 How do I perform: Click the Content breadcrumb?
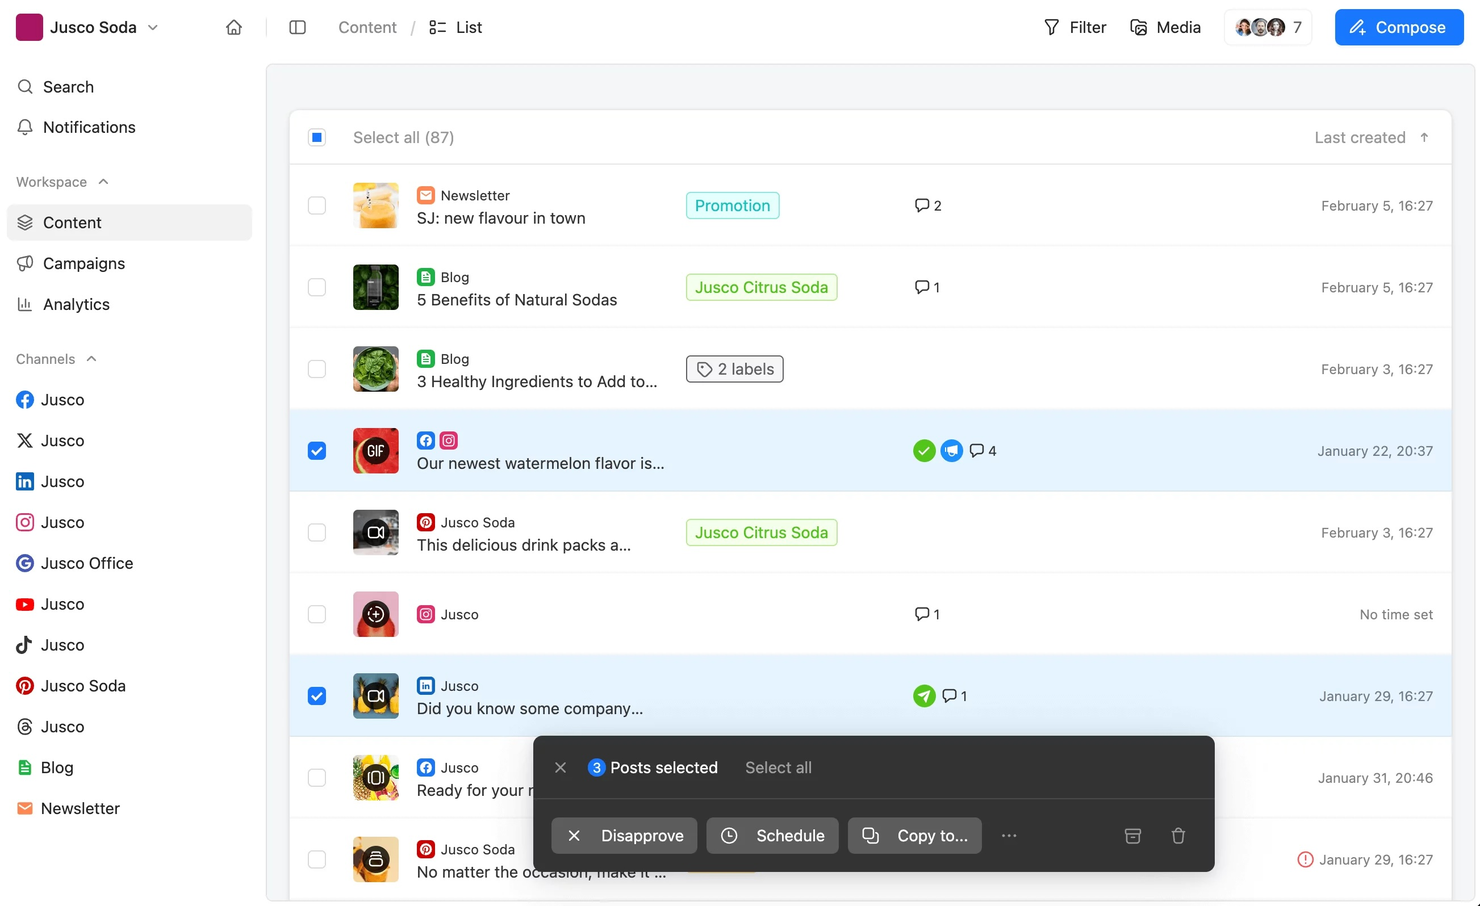coord(367,27)
